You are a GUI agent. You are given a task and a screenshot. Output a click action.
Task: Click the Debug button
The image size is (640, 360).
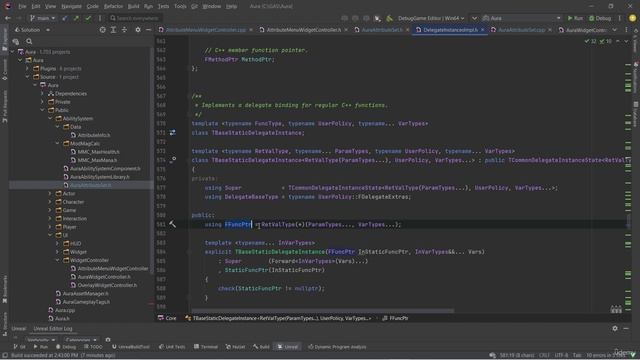[600, 18]
